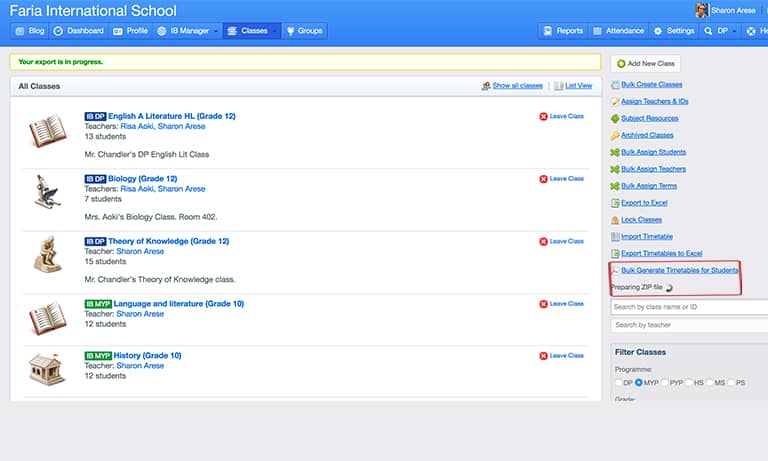Open Language and literature (Grade 10) class
The width and height of the screenshot is (768, 461).
pos(178,304)
